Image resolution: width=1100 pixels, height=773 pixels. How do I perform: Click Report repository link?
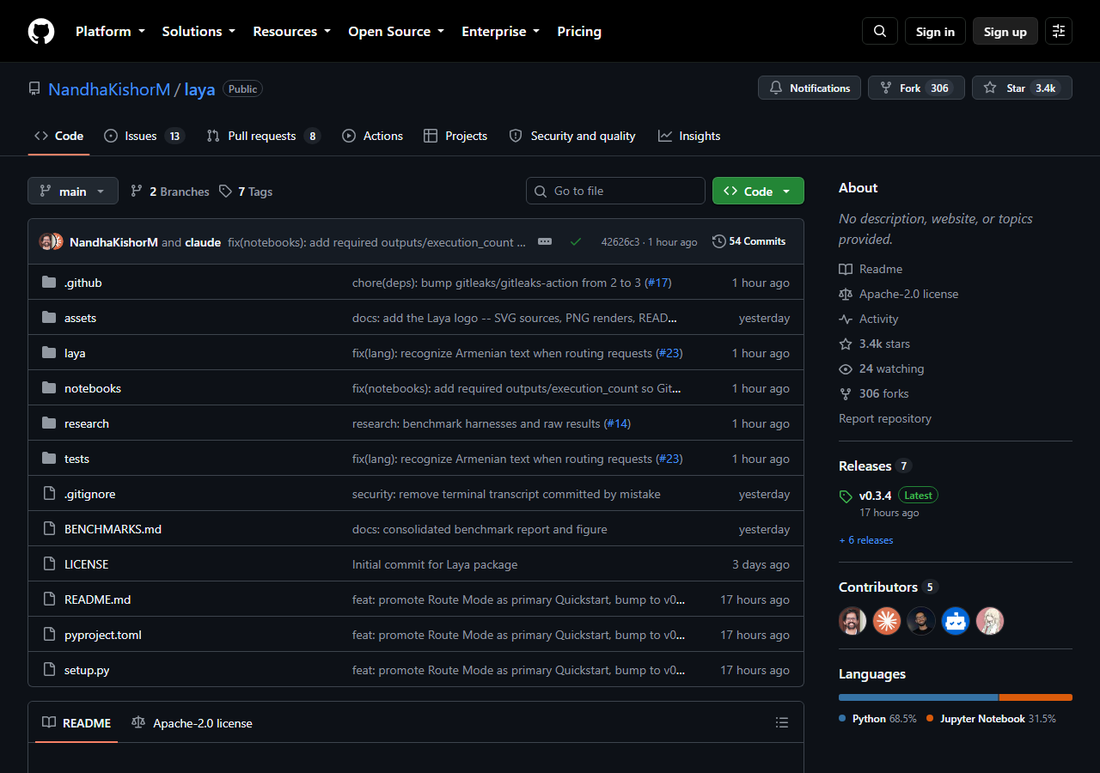[x=885, y=418]
